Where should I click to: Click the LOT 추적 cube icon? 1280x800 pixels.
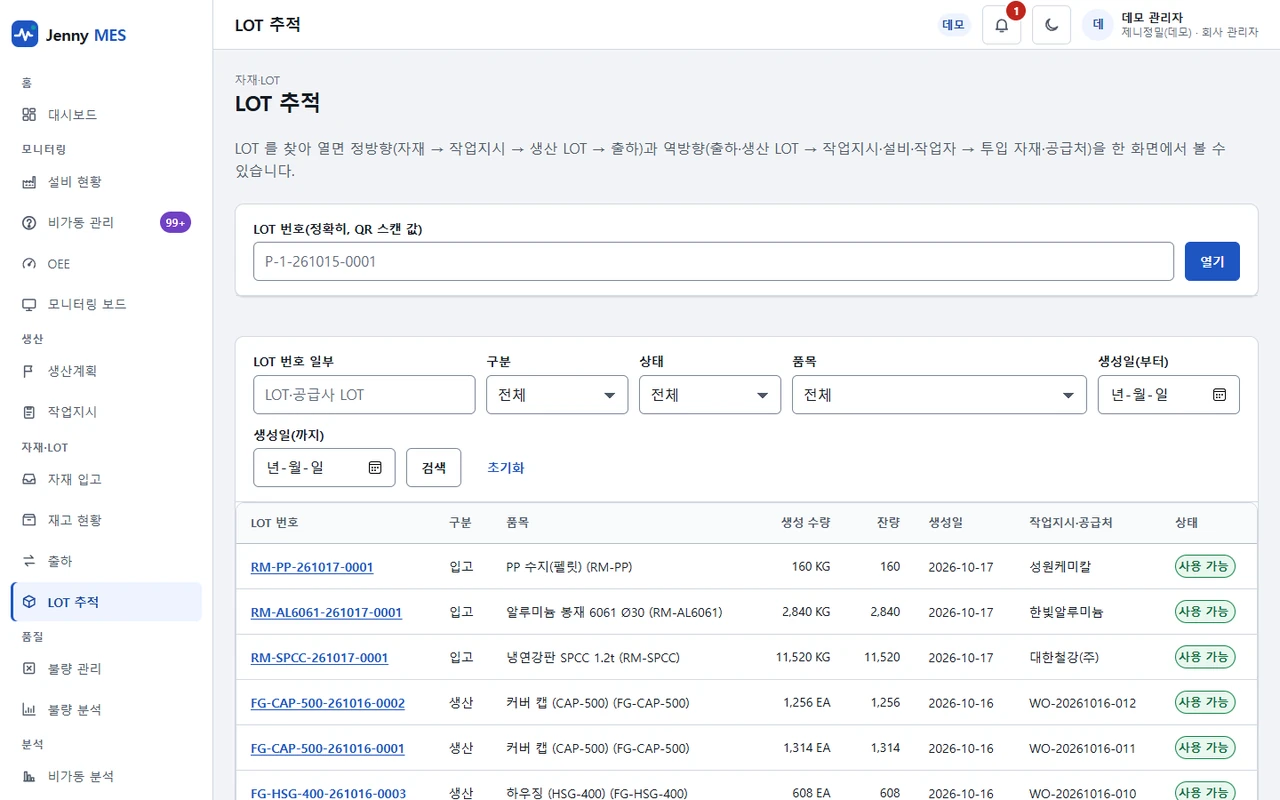[29, 602]
